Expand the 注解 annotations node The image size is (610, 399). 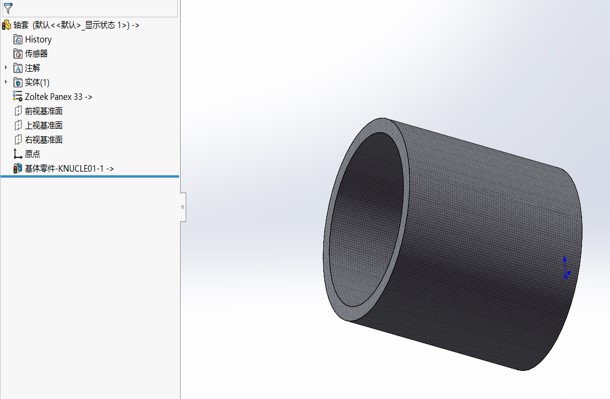[6, 68]
